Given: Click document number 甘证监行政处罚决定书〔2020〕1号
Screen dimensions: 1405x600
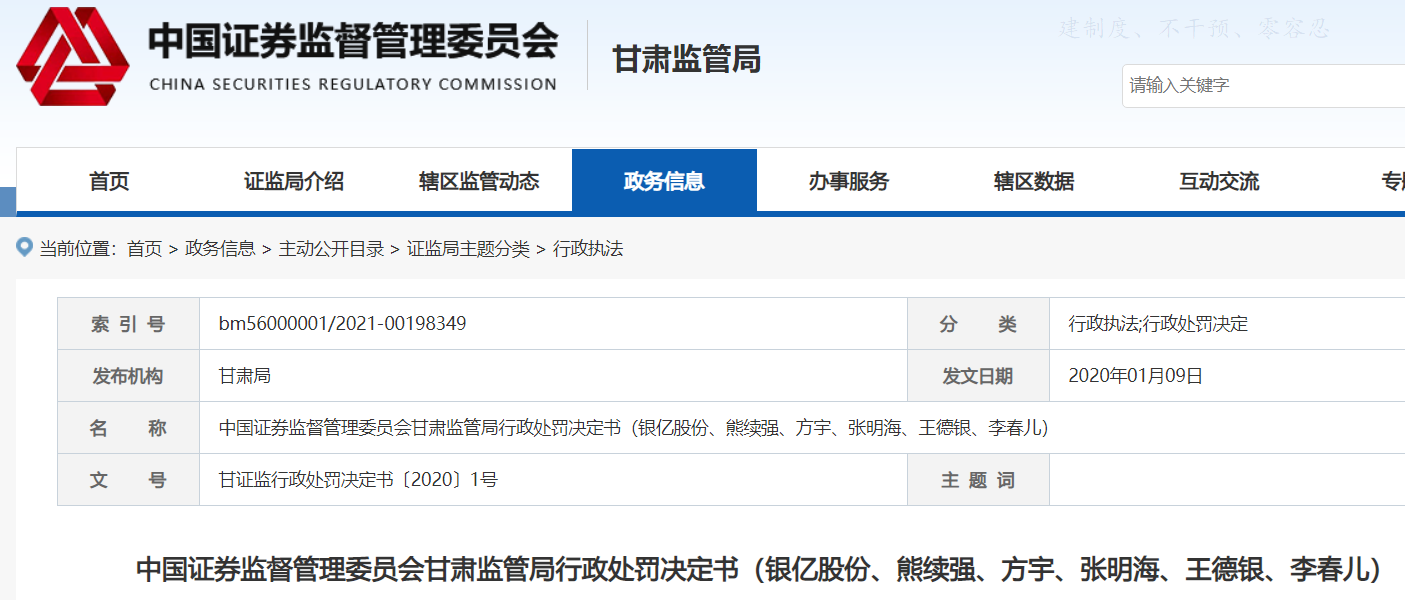Looking at the screenshot, I should (358, 480).
